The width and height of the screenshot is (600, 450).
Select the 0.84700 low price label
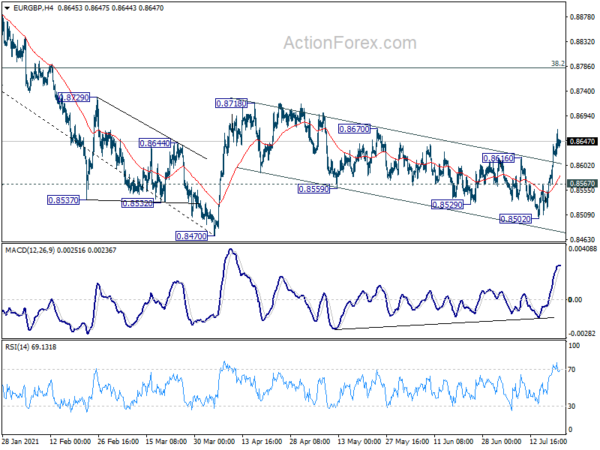coord(191,236)
